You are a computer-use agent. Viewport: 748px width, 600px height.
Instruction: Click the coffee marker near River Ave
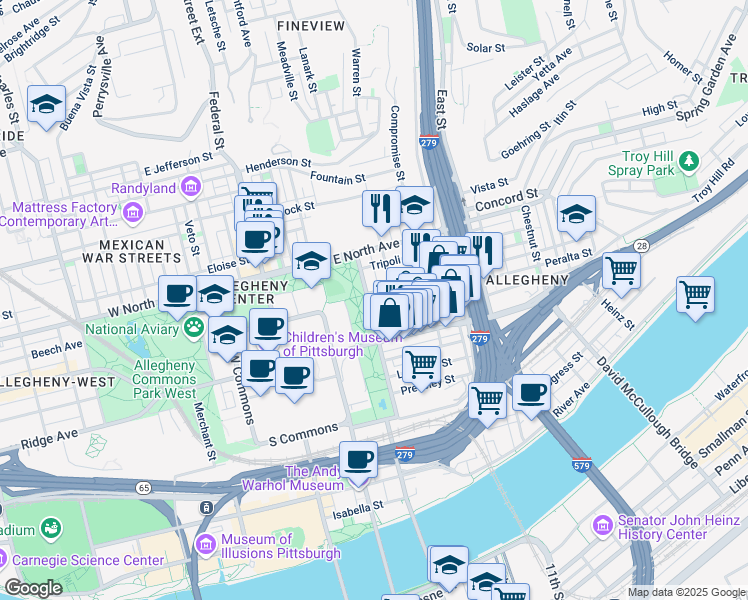point(531,394)
